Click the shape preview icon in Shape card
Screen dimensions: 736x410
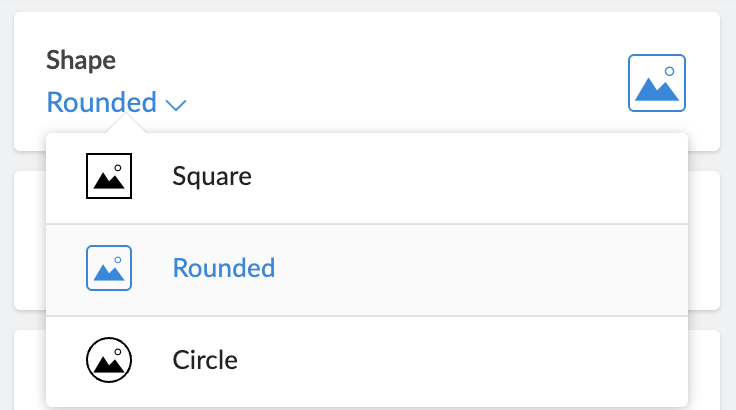point(656,82)
